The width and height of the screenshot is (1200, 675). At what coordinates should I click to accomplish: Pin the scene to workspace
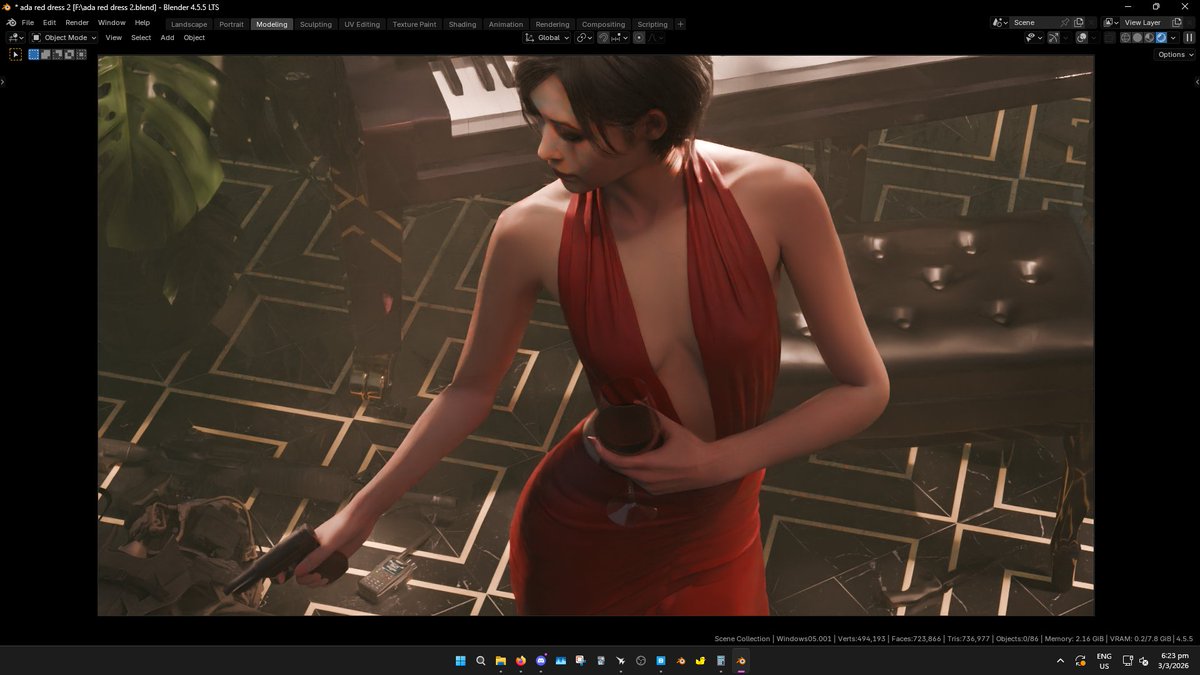click(x=1064, y=22)
